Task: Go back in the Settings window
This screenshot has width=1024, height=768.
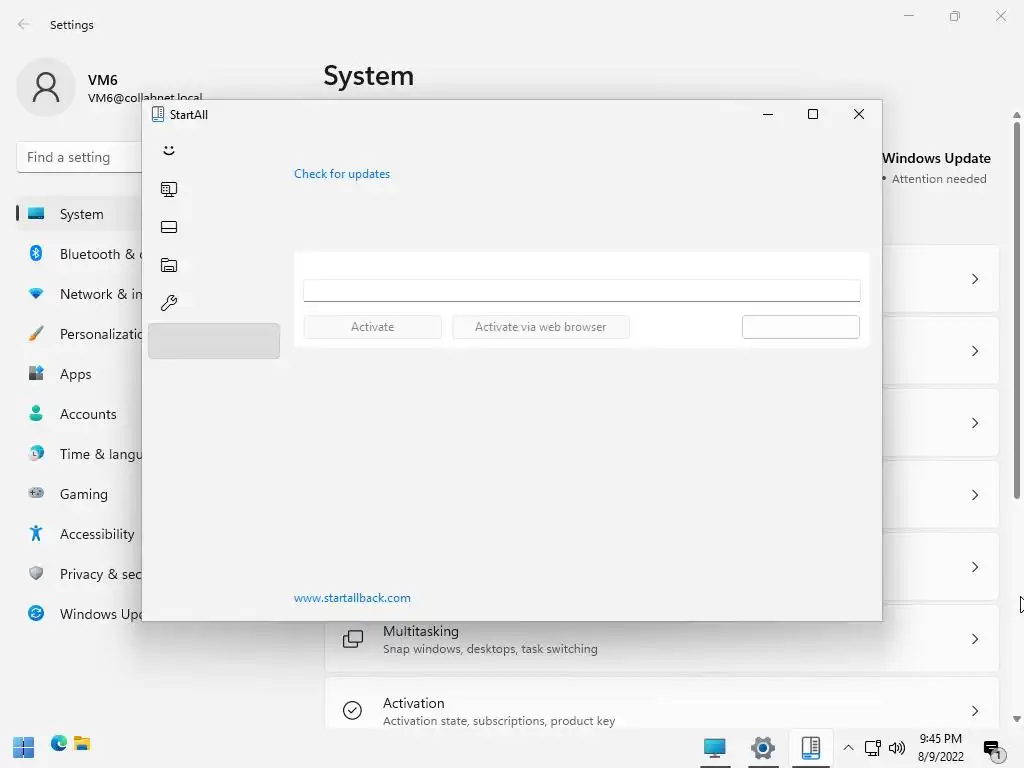Action: pos(24,24)
